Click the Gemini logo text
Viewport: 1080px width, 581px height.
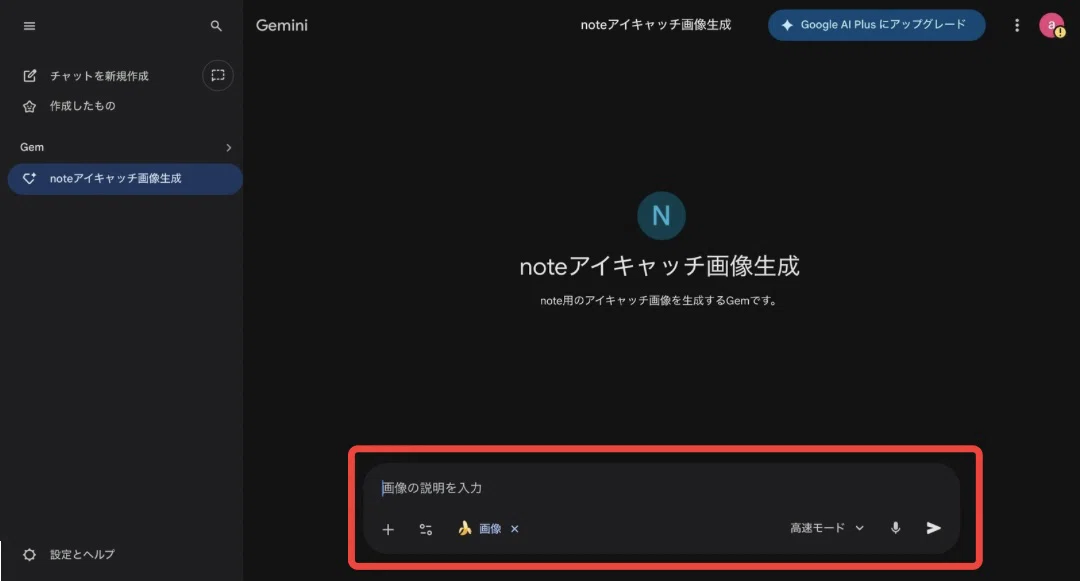coord(282,25)
